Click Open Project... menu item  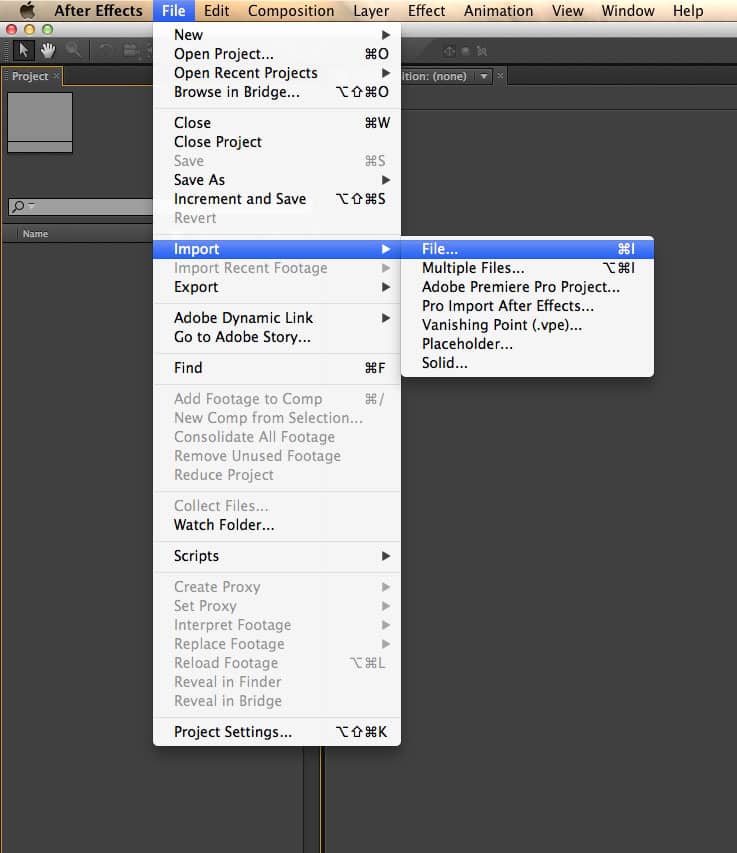277,54
